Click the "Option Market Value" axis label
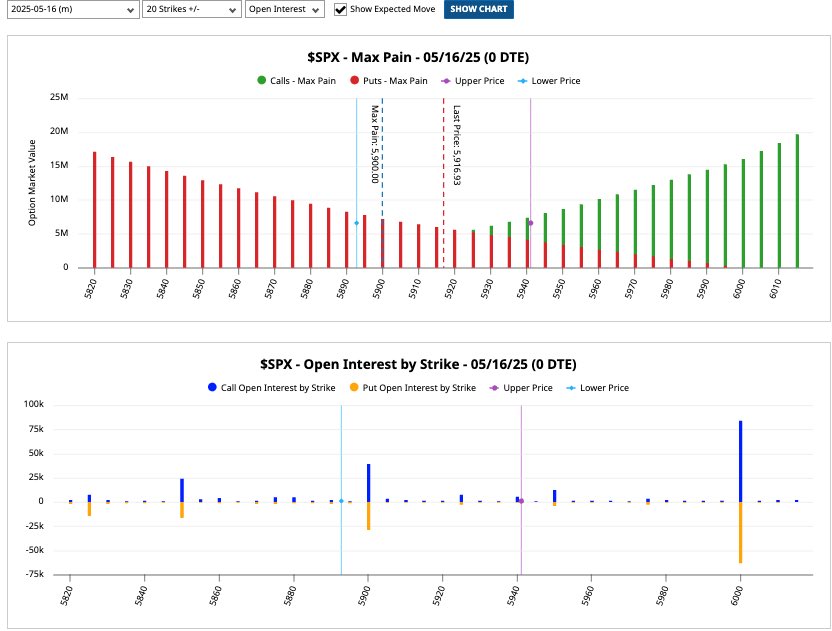 [x=32, y=183]
